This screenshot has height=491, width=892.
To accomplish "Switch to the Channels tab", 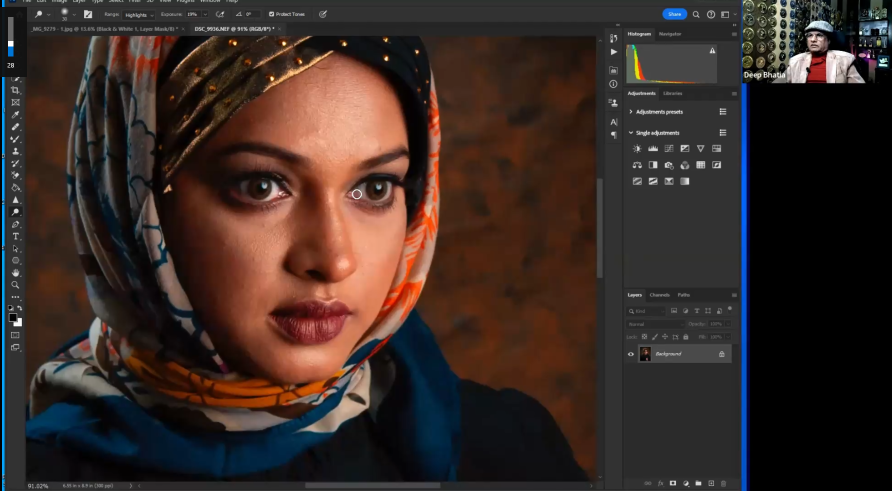I will (660, 295).
